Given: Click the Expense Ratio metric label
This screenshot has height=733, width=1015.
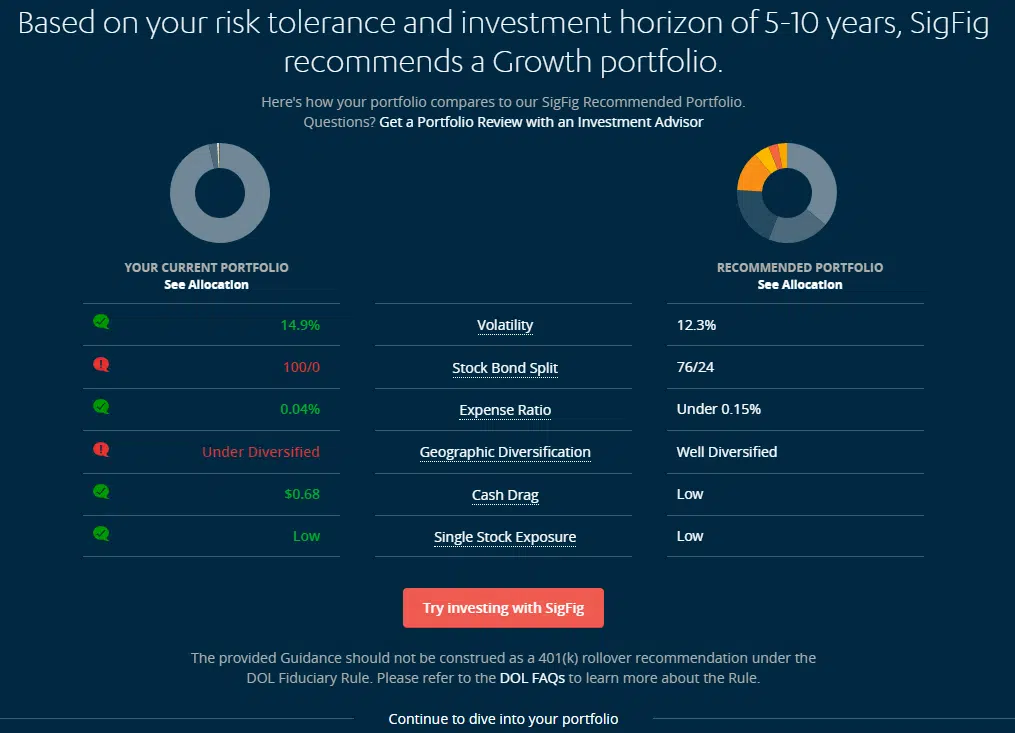Looking at the screenshot, I should point(505,410).
